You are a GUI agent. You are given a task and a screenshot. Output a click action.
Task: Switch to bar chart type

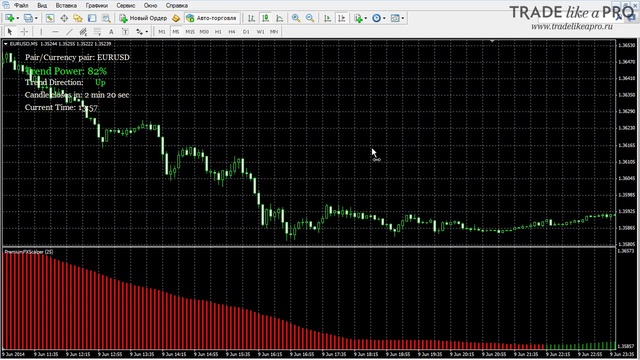pyautogui.click(x=251, y=18)
